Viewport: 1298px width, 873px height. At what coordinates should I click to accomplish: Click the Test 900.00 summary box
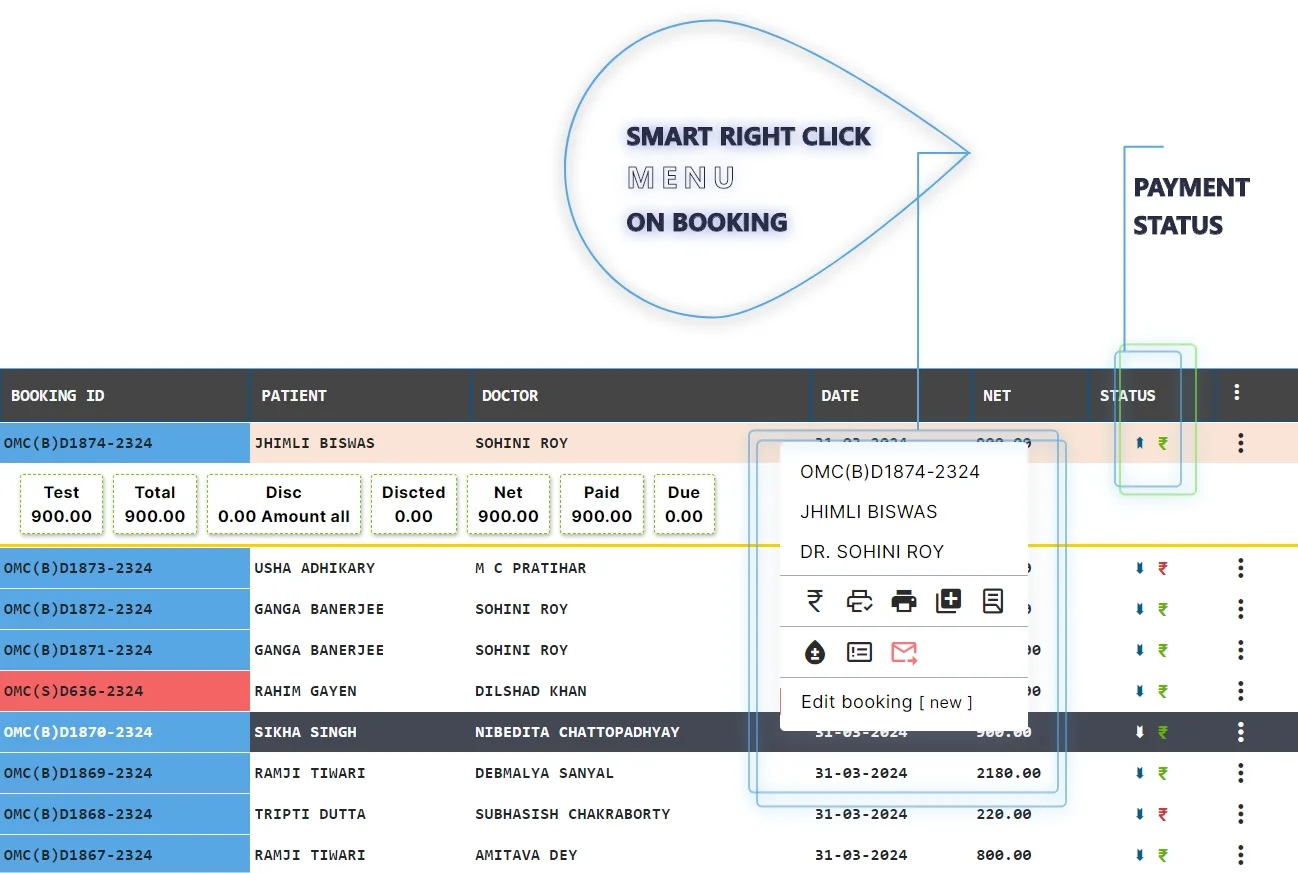coord(61,504)
